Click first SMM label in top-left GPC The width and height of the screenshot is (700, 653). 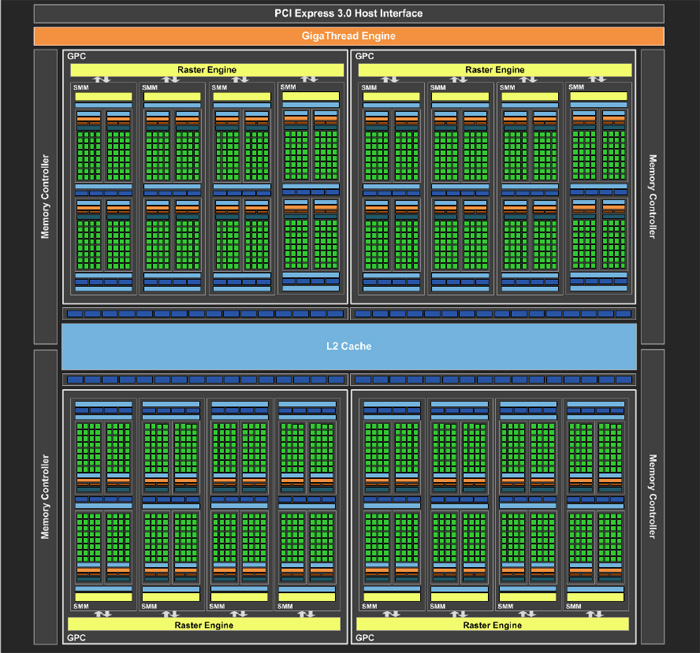[x=80, y=88]
